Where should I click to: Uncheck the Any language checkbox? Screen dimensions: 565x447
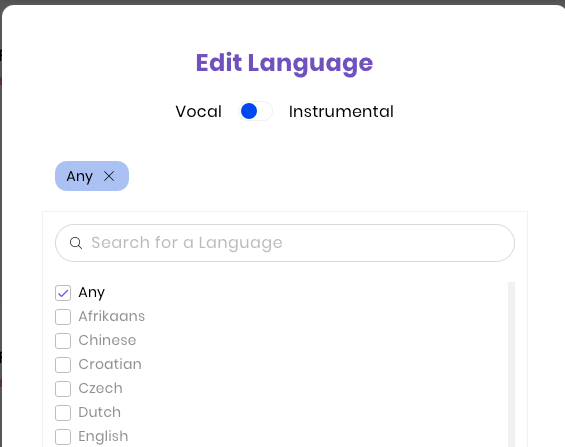63,293
